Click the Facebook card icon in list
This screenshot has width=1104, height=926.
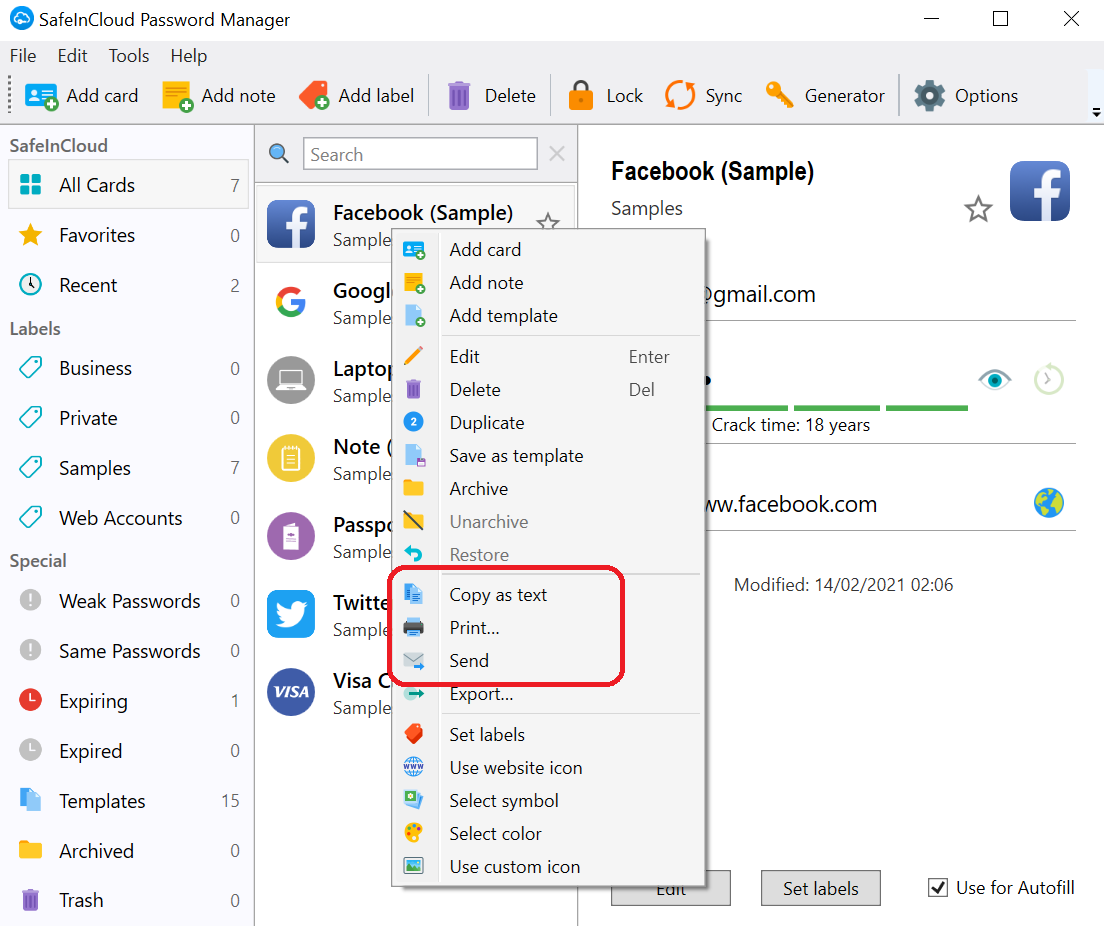[291, 224]
